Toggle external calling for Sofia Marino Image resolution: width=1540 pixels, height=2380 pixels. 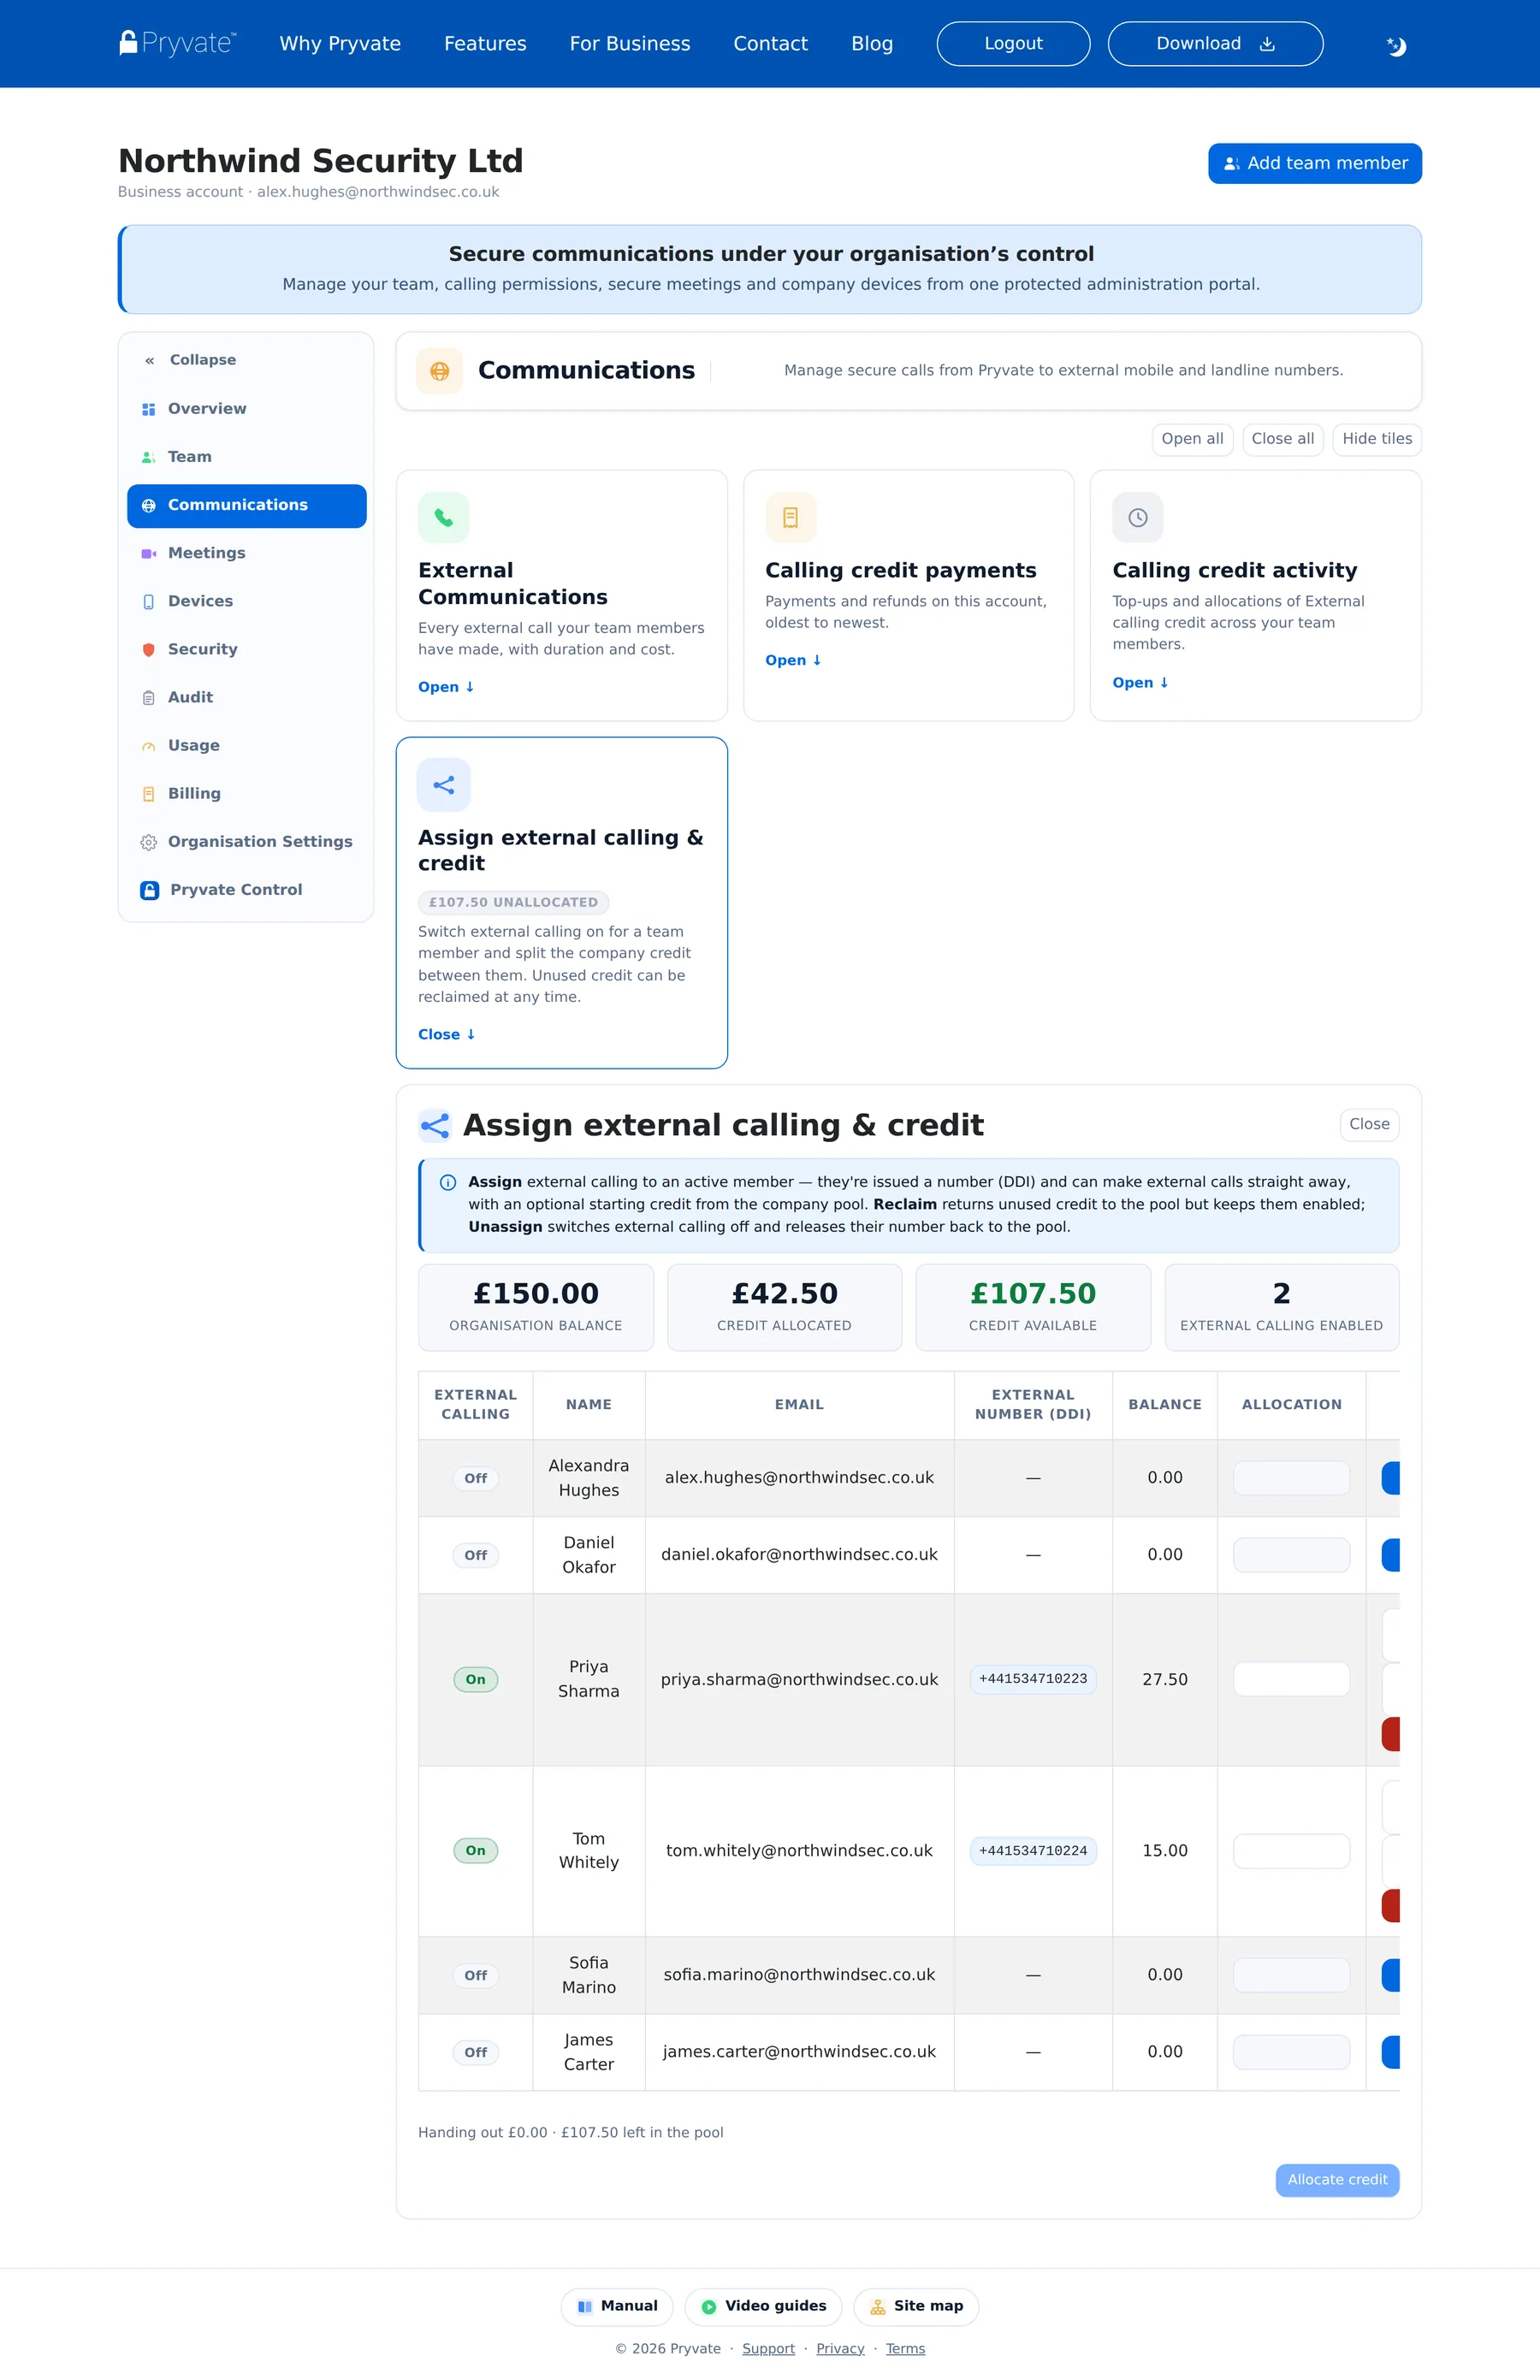(475, 1975)
